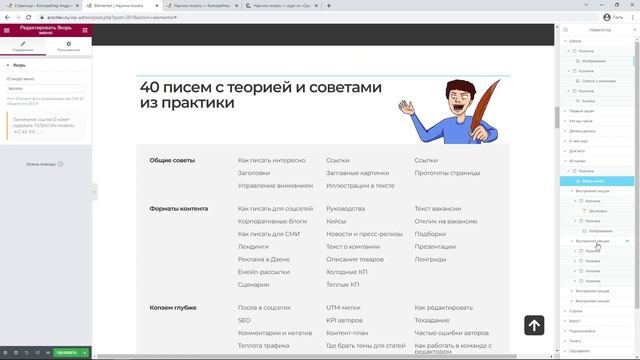Reload the current browser page
The height and width of the screenshot is (360, 640).
(x=29, y=18)
